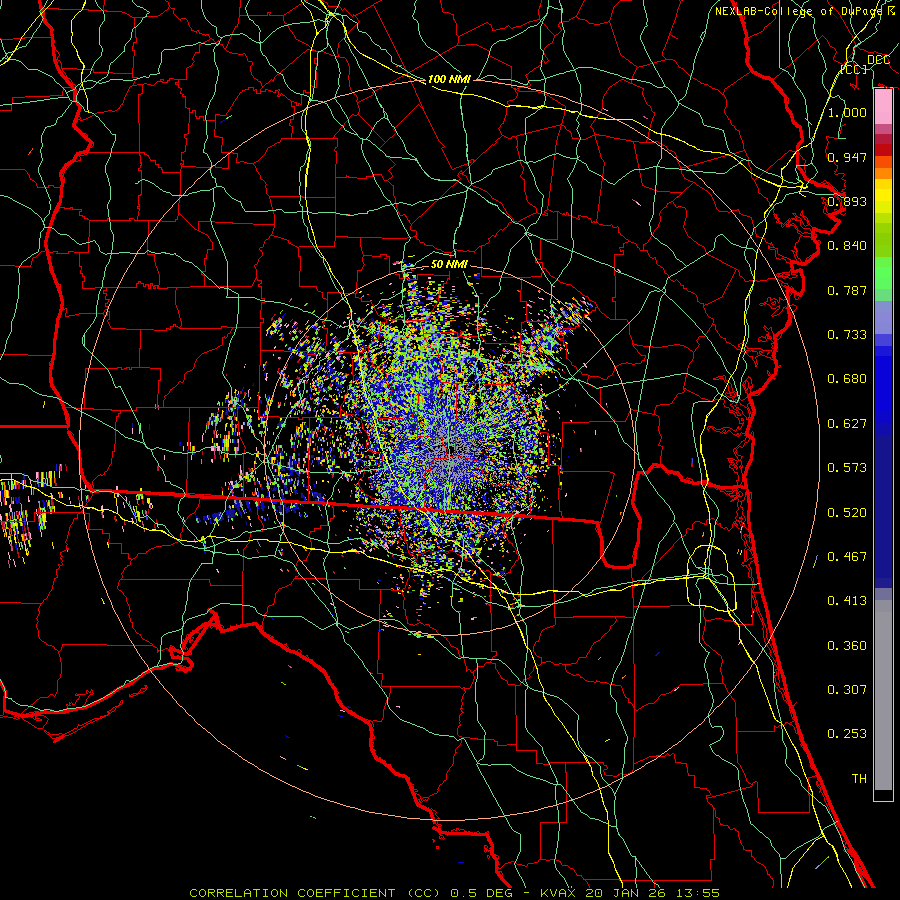
Task: Select the 0.253 legend value
Action: coord(847,734)
